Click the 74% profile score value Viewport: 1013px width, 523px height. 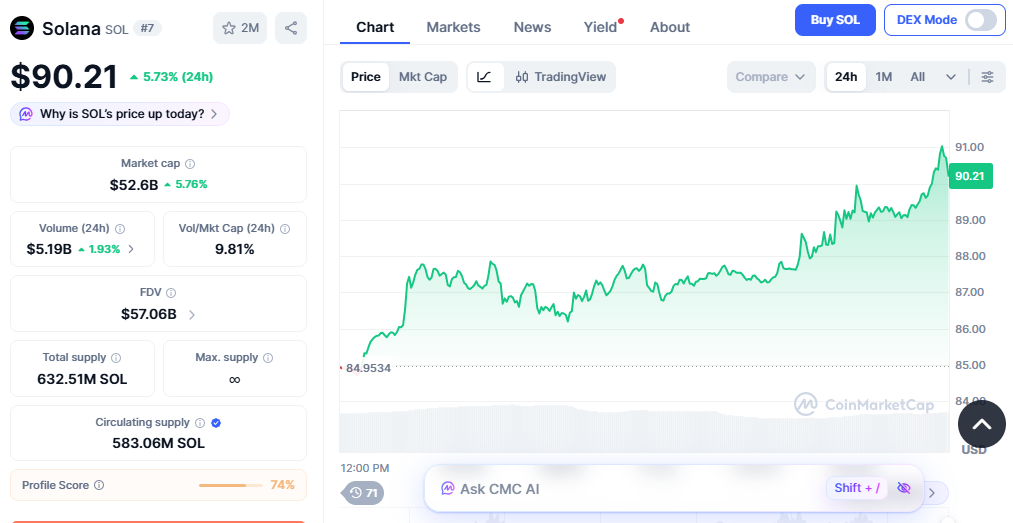tap(282, 485)
